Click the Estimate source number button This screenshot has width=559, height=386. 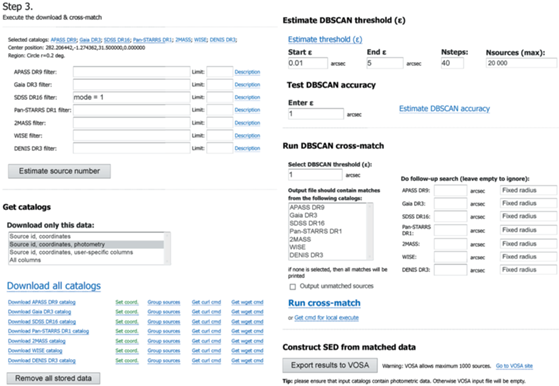coord(59,171)
